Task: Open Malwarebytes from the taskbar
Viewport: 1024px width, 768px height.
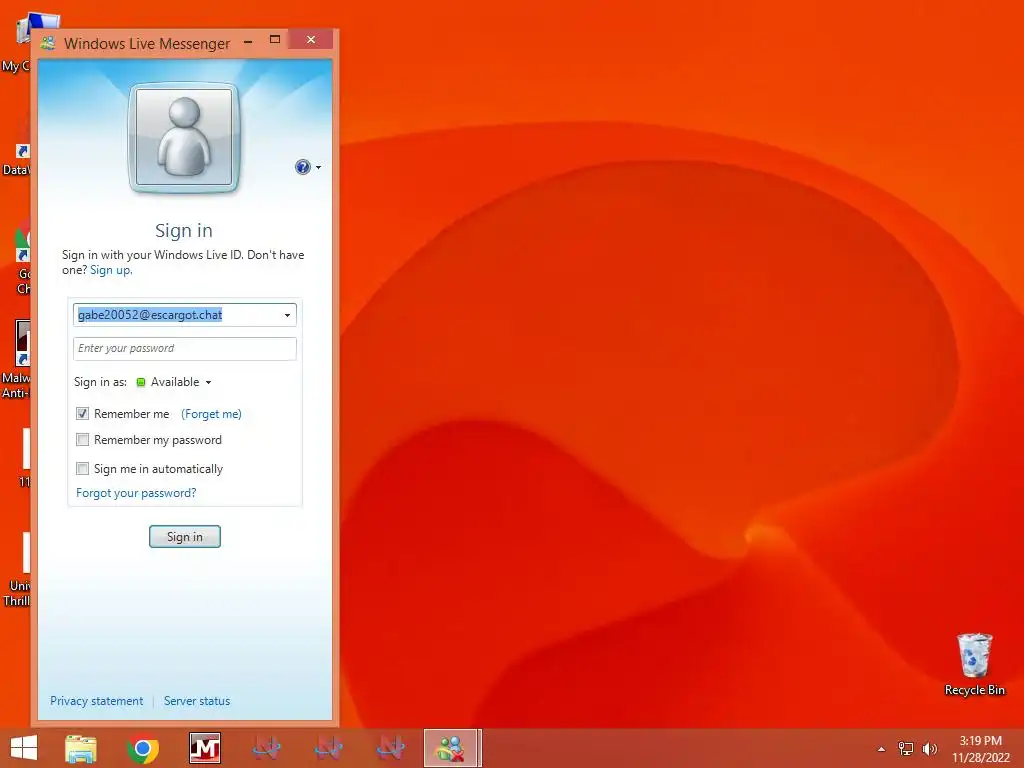Action: [205, 748]
